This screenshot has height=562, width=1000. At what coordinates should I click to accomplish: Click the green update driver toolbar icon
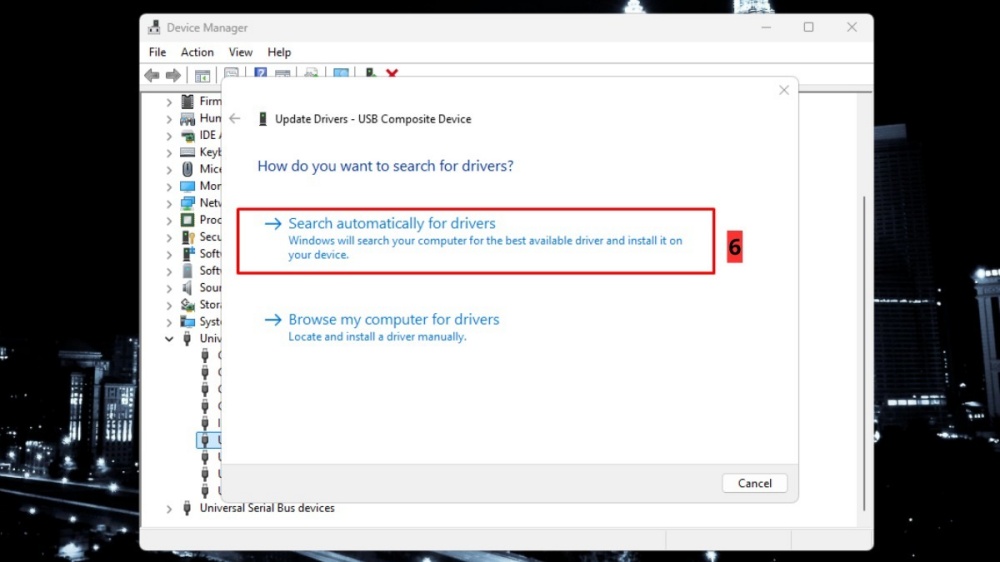pyautogui.click(x=371, y=74)
